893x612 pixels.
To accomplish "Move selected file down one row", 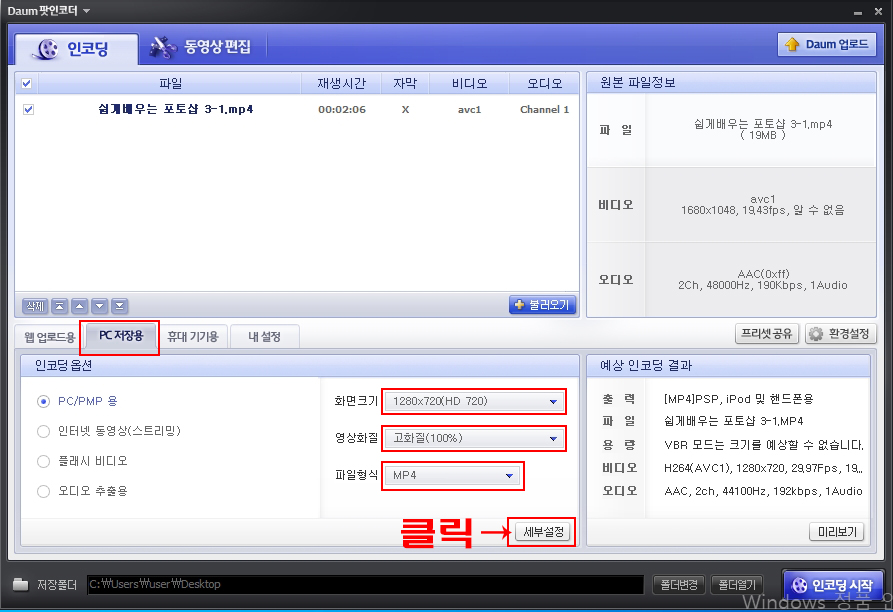I will (x=100, y=306).
